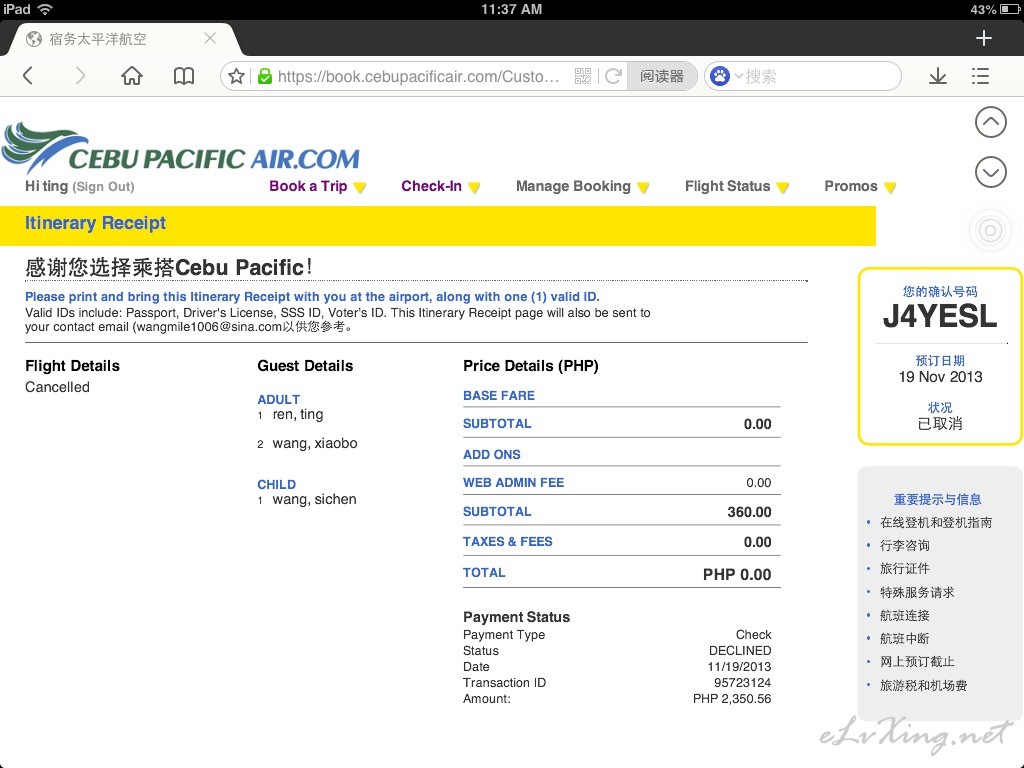
Task: Tap the 11:37 AM status bar clock
Action: coord(511,9)
